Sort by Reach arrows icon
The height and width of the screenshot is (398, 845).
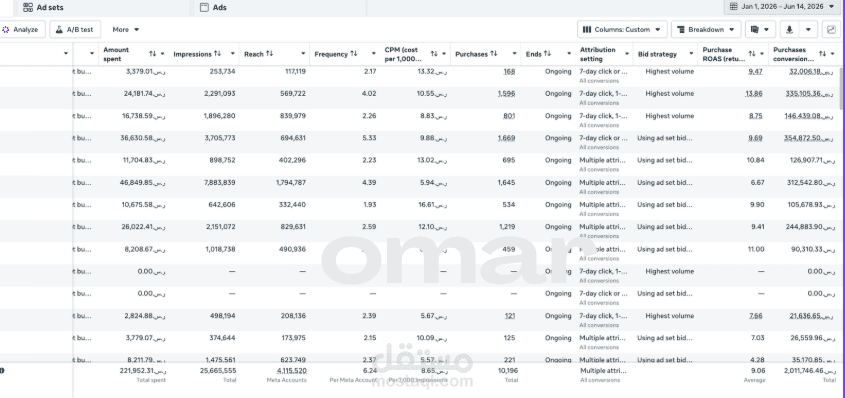tap(269, 54)
